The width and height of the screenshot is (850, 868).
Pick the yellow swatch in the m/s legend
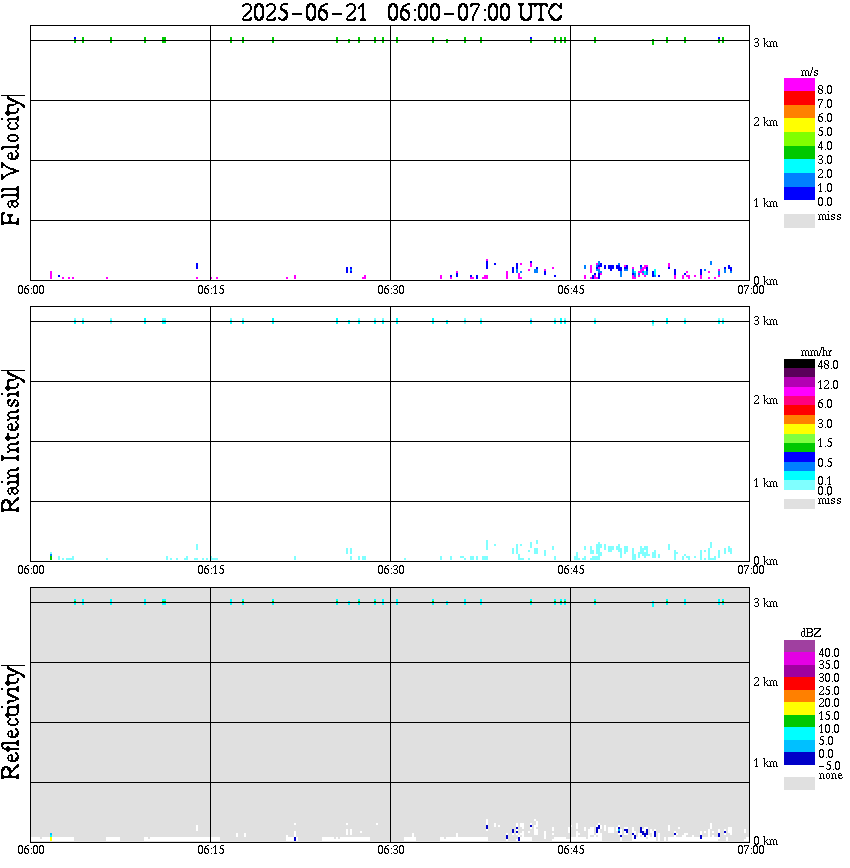(799, 125)
